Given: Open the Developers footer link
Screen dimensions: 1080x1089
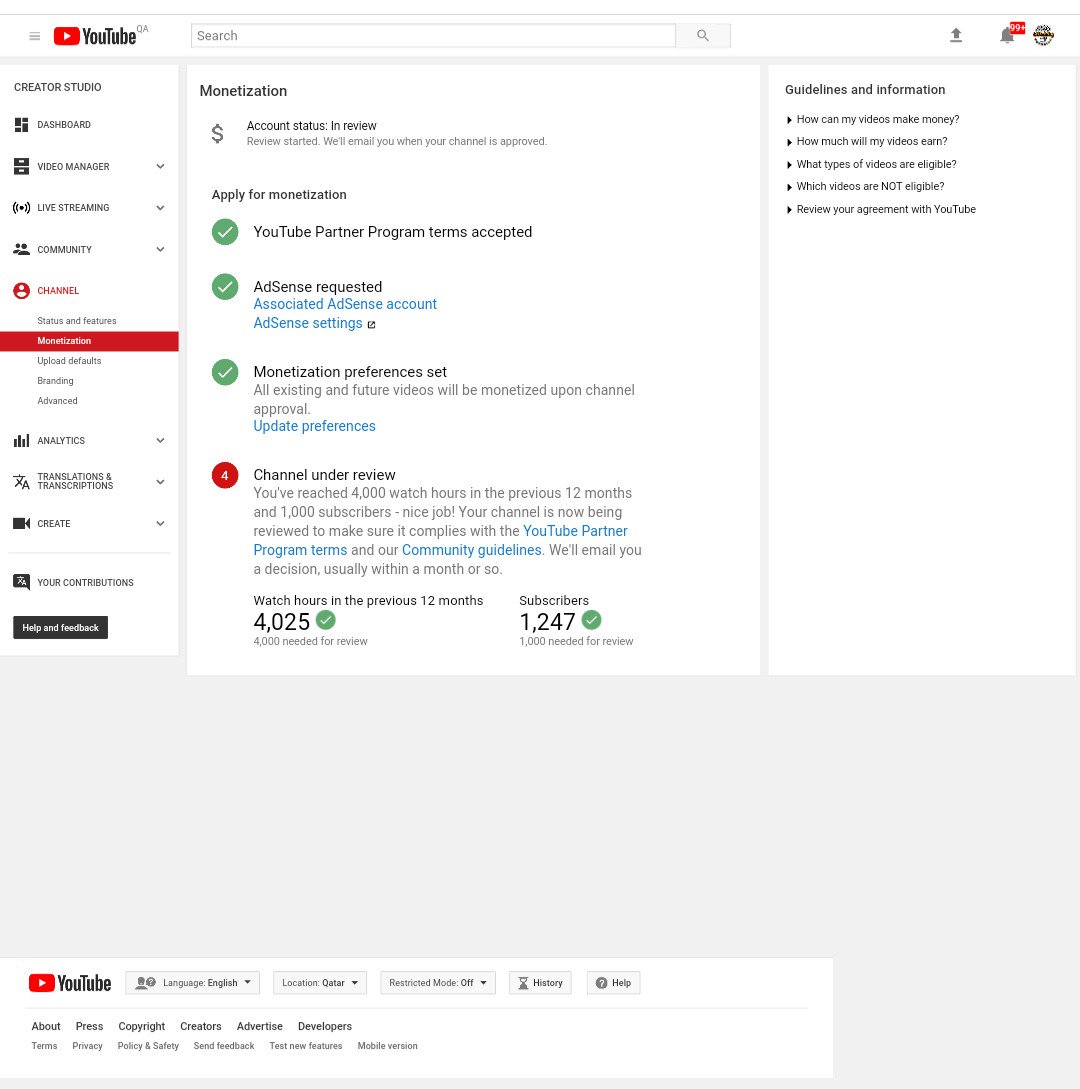Looking at the screenshot, I should click(x=324, y=1026).
